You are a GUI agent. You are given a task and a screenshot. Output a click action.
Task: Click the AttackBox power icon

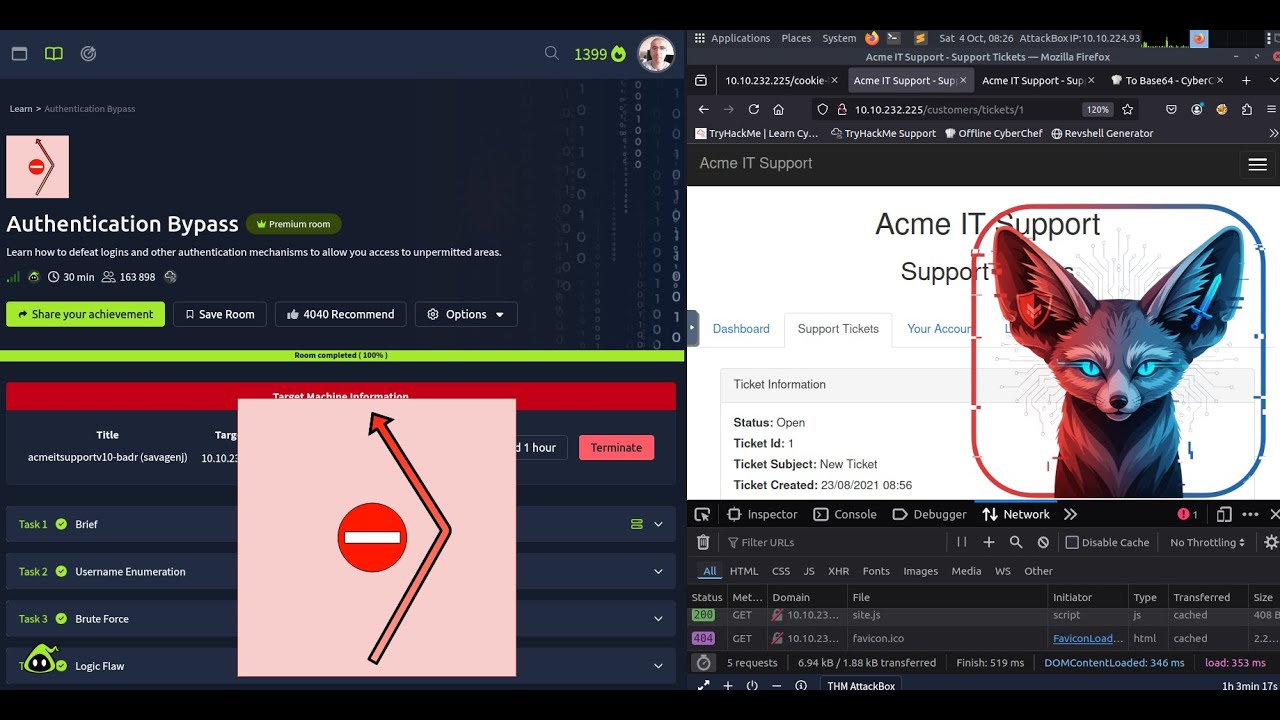pos(752,686)
